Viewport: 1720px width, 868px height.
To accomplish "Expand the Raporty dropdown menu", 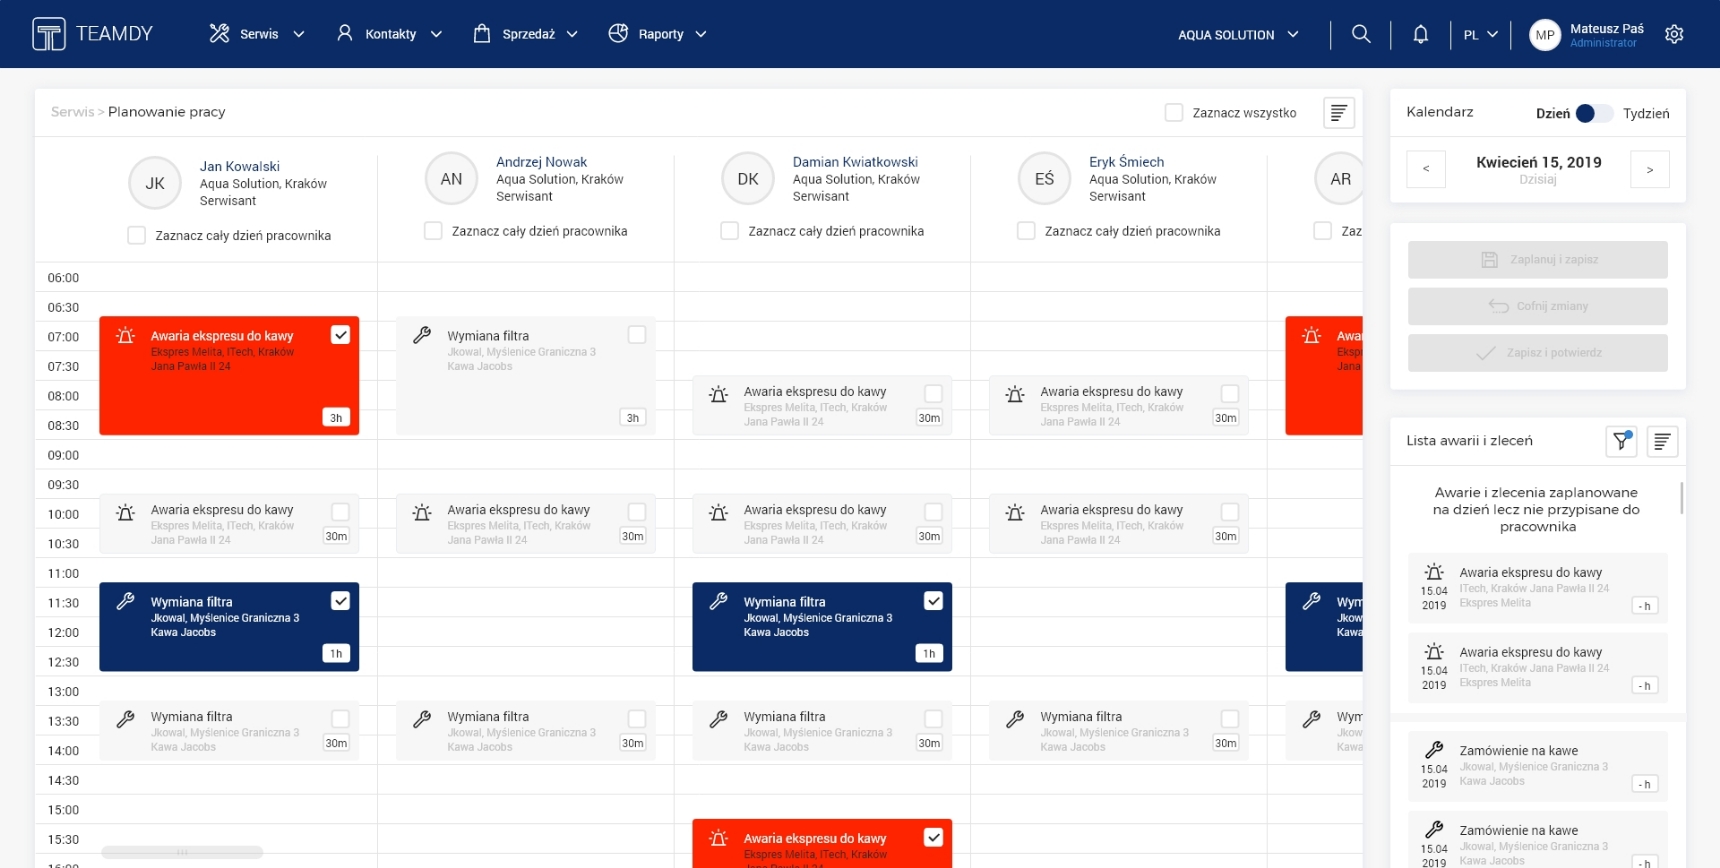I will click(658, 34).
